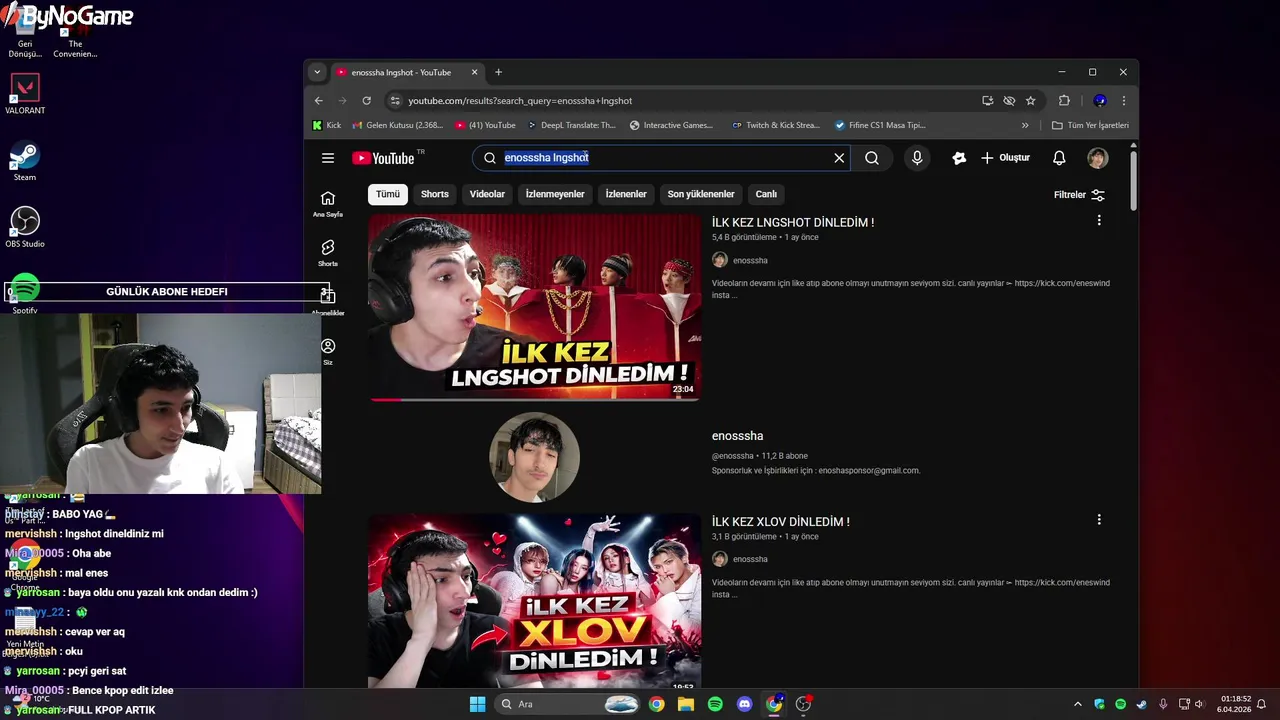The image size is (1280, 720).
Task: Select the İzlenmeyenler filter chip
Action: point(555,194)
